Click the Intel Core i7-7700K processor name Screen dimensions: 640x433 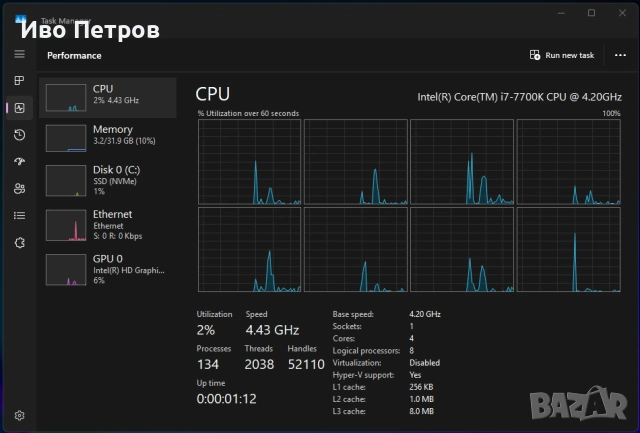[x=519, y=97]
